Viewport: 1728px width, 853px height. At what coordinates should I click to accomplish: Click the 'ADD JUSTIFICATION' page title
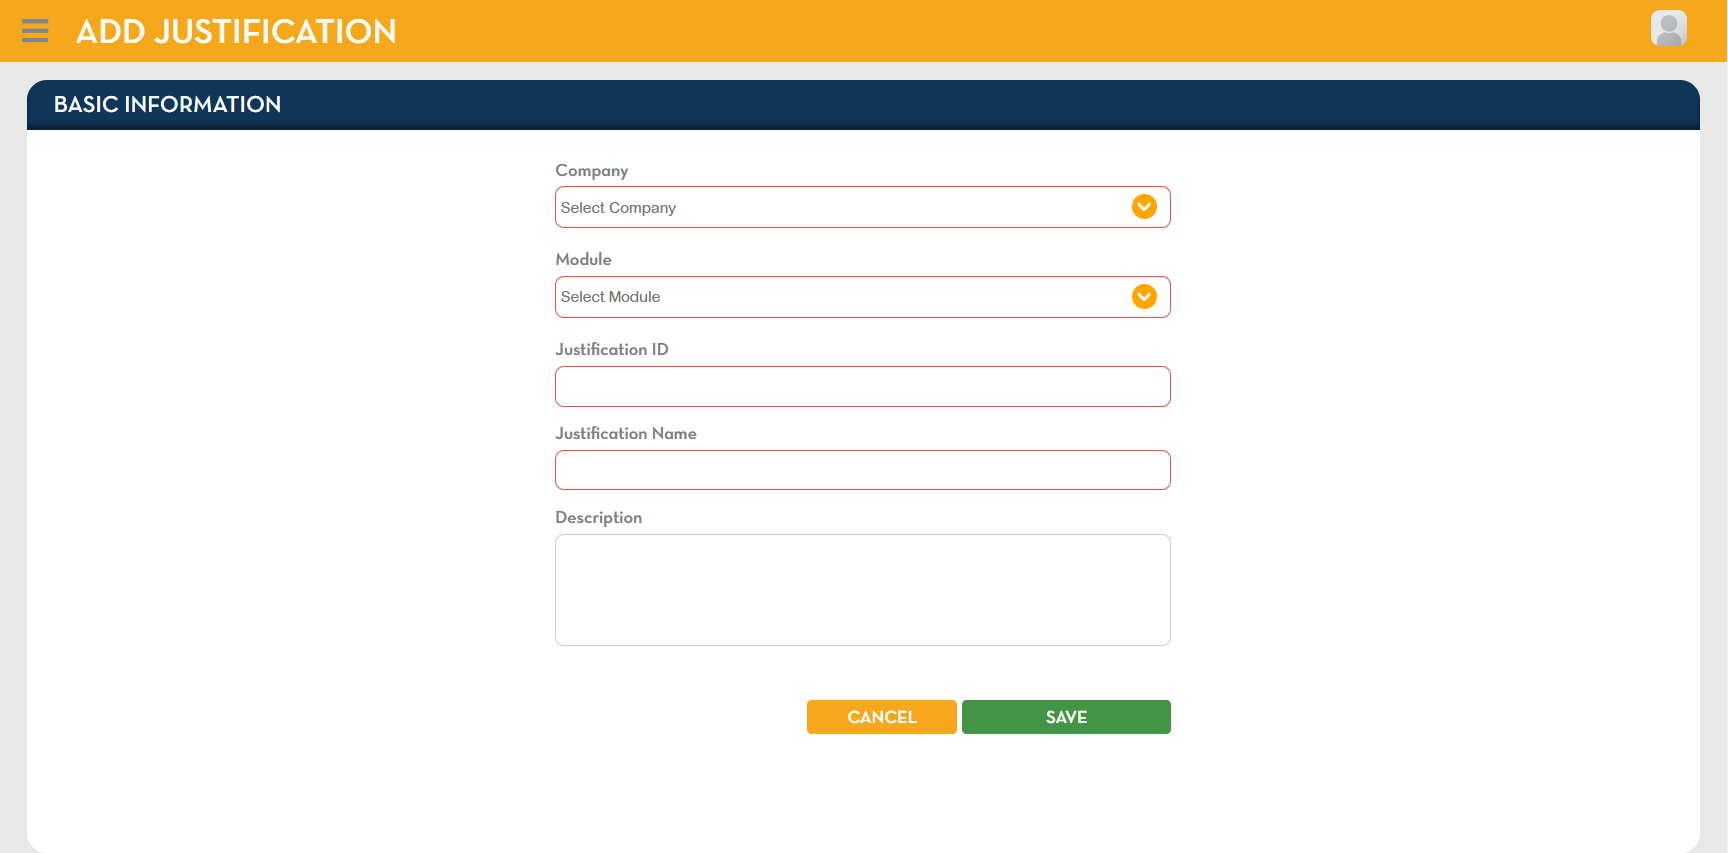click(x=236, y=31)
